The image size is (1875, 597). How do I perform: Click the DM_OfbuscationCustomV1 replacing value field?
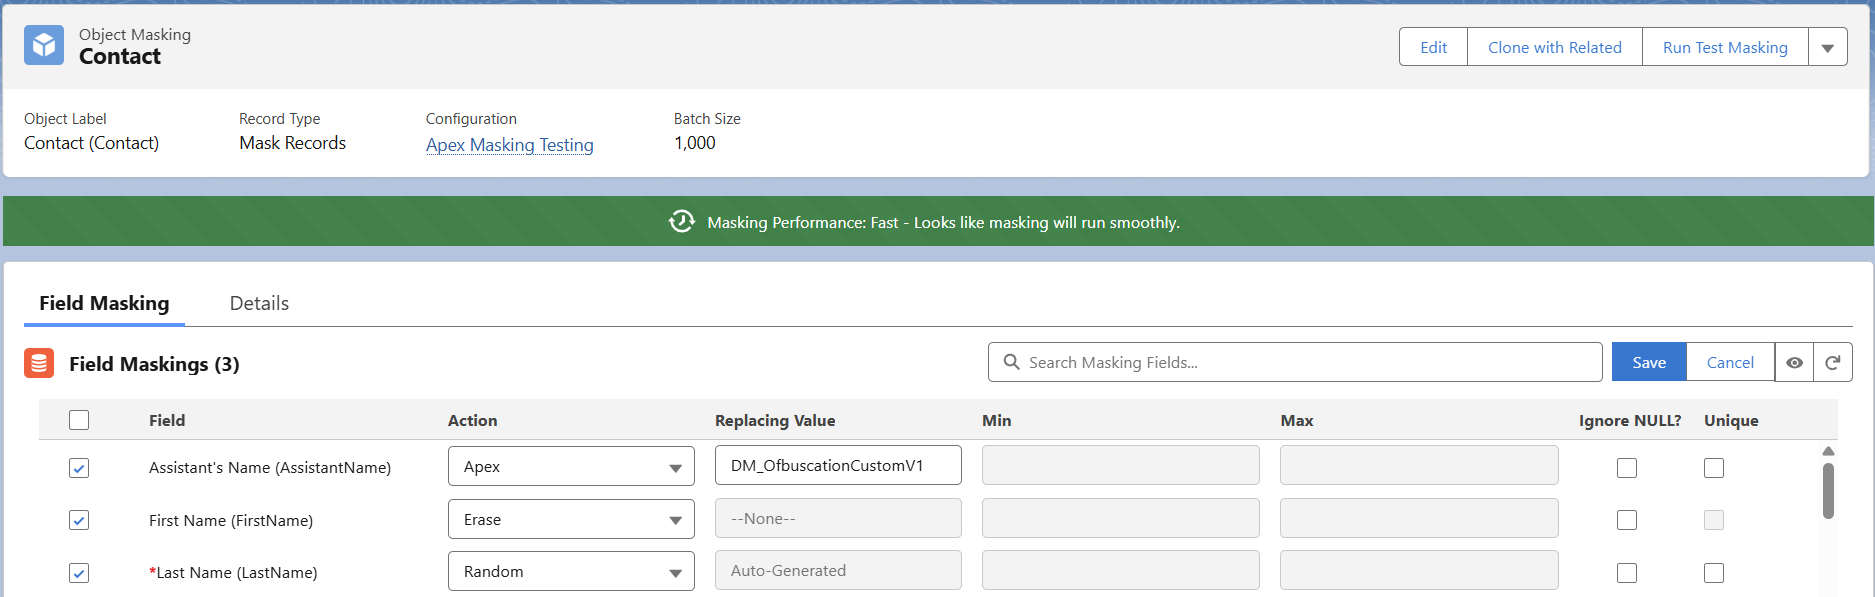pyautogui.click(x=838, y=466)
